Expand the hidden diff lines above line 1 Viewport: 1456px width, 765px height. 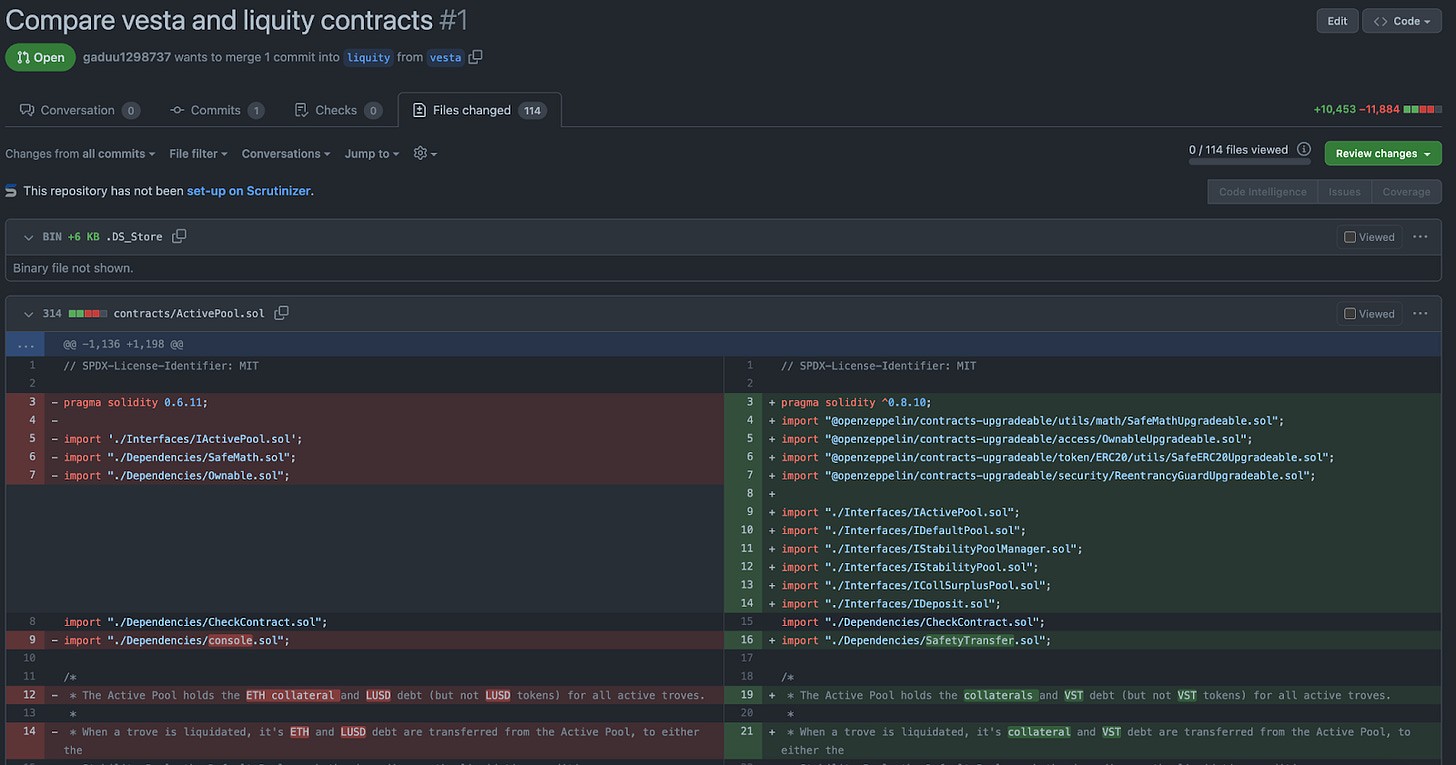(25, 344)
